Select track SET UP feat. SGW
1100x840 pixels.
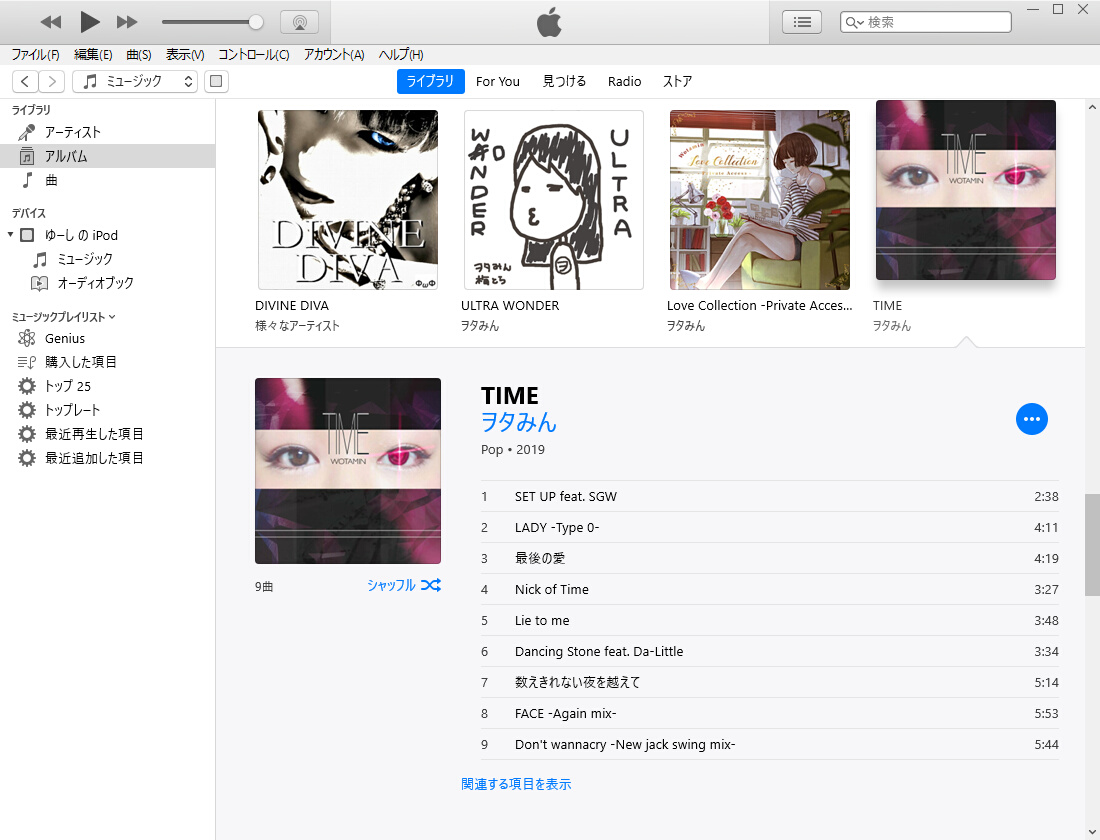point(770,496)
